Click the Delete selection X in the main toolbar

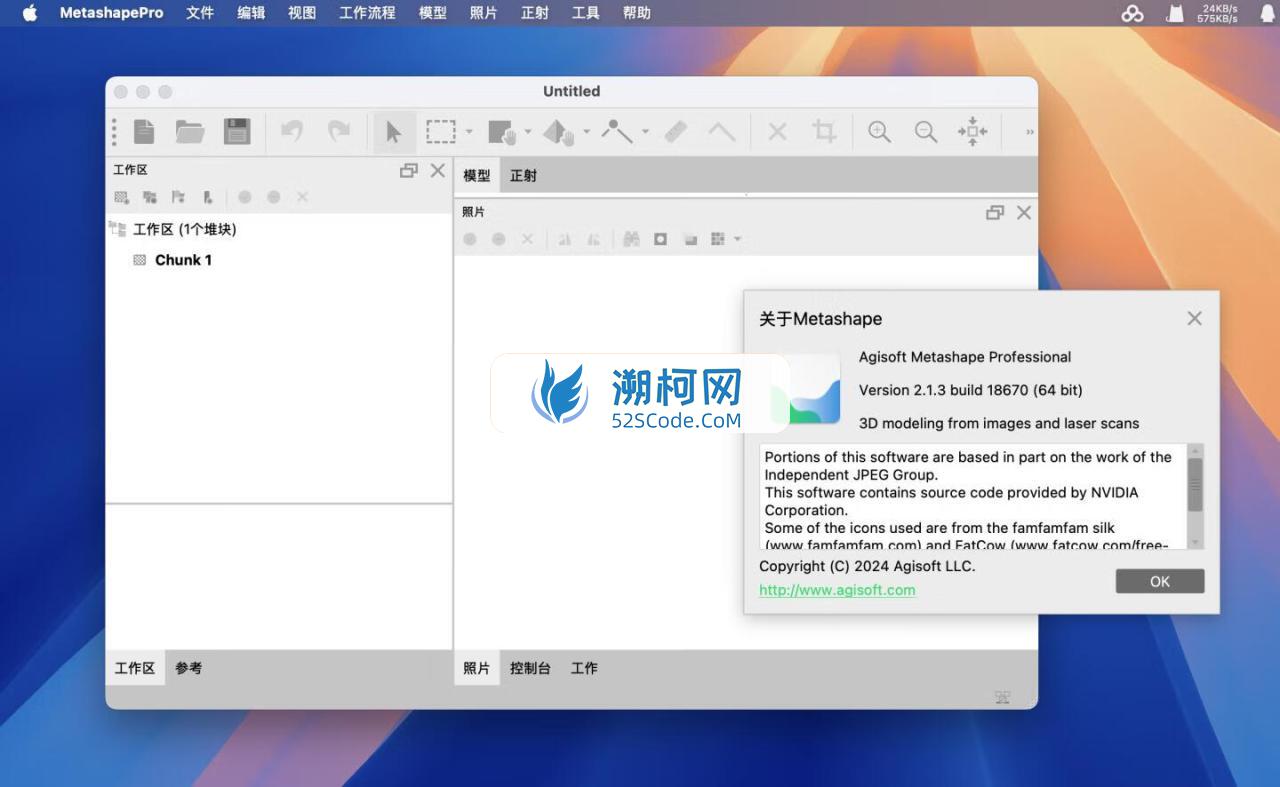(777, 131)
